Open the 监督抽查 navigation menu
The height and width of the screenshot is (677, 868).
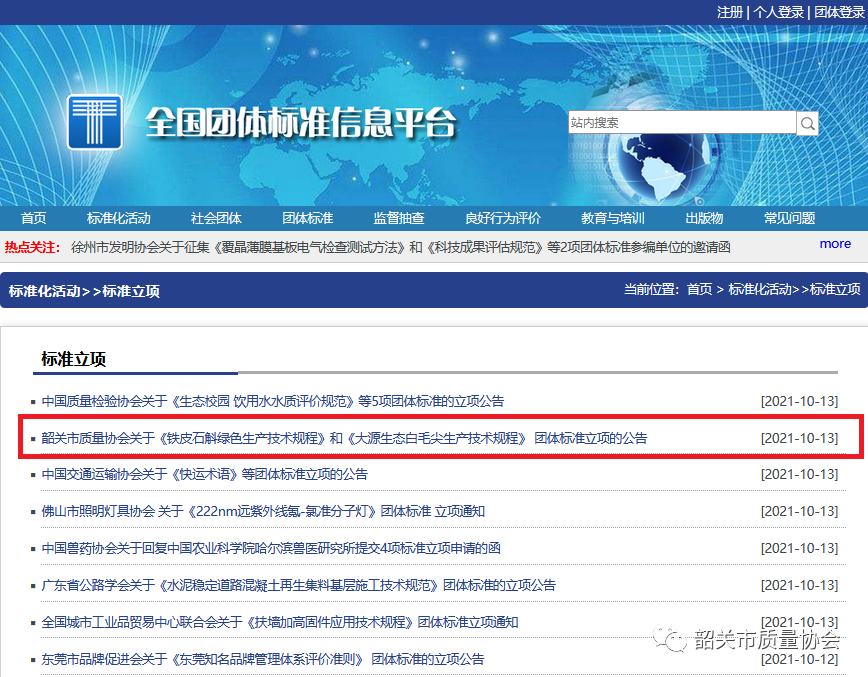coord(399,218)
